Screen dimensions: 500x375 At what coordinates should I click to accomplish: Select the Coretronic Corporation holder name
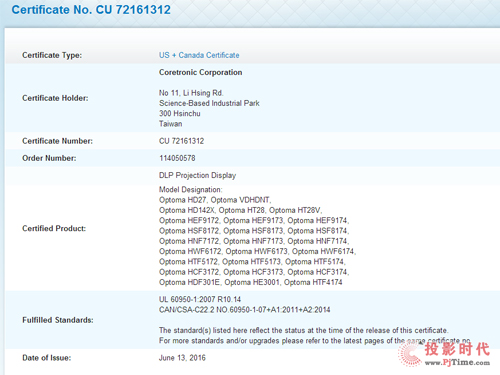pos(201,72)
